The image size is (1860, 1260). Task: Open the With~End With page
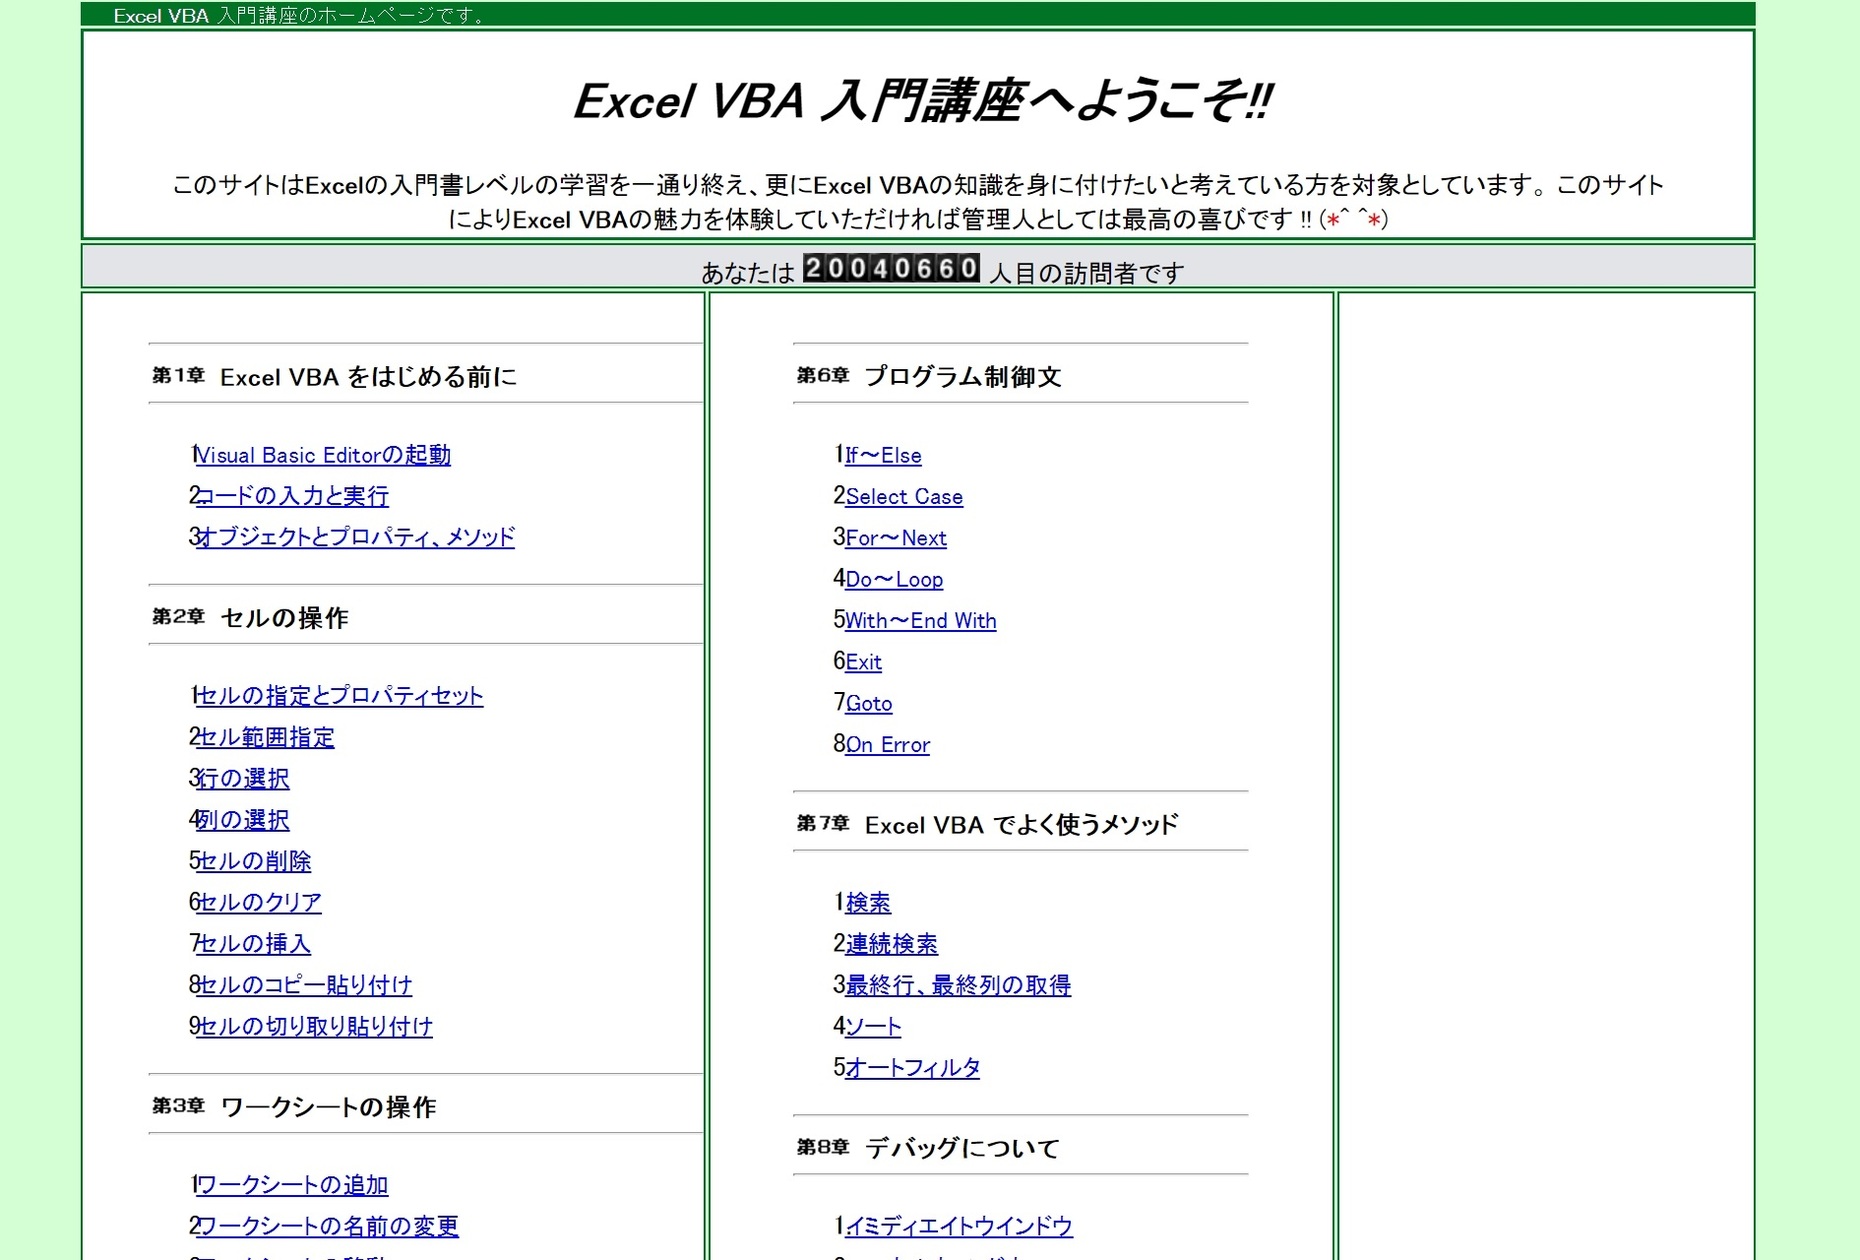coord(920,620)
